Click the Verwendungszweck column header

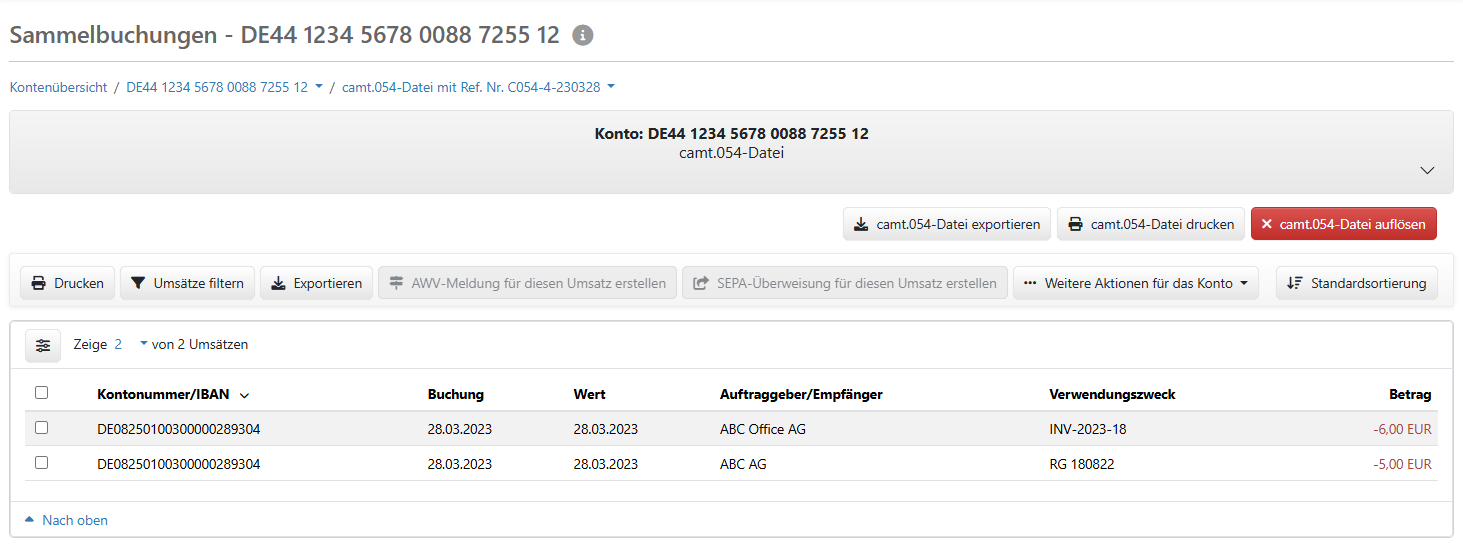click(x=1112, y=394)
